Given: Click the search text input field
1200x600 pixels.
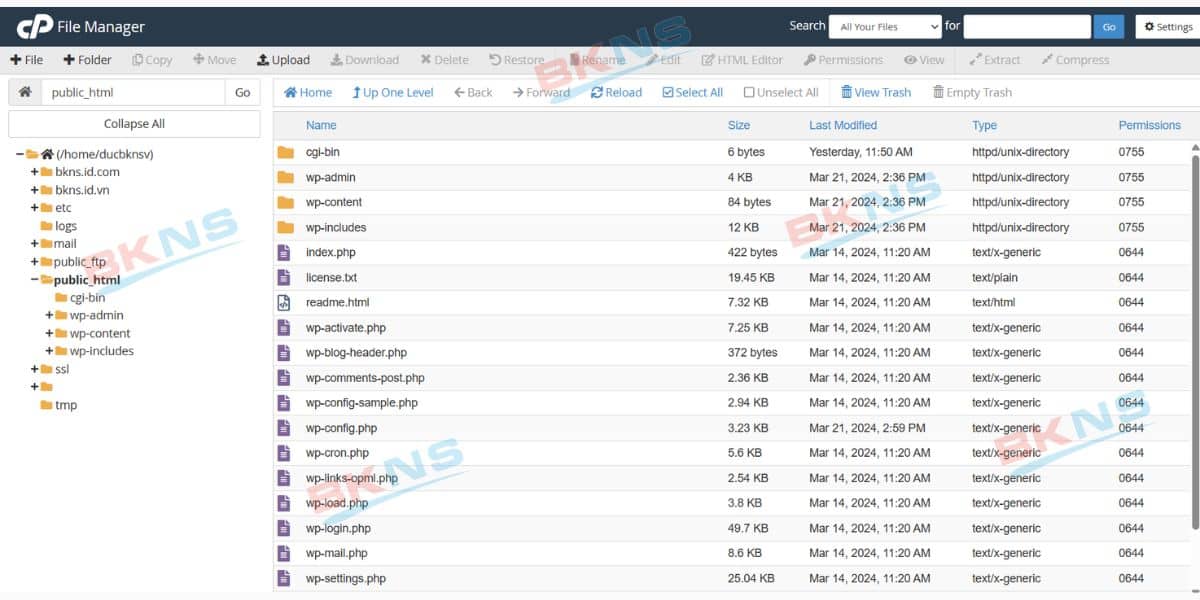Looking at the screenshot, I should 1026,27.
